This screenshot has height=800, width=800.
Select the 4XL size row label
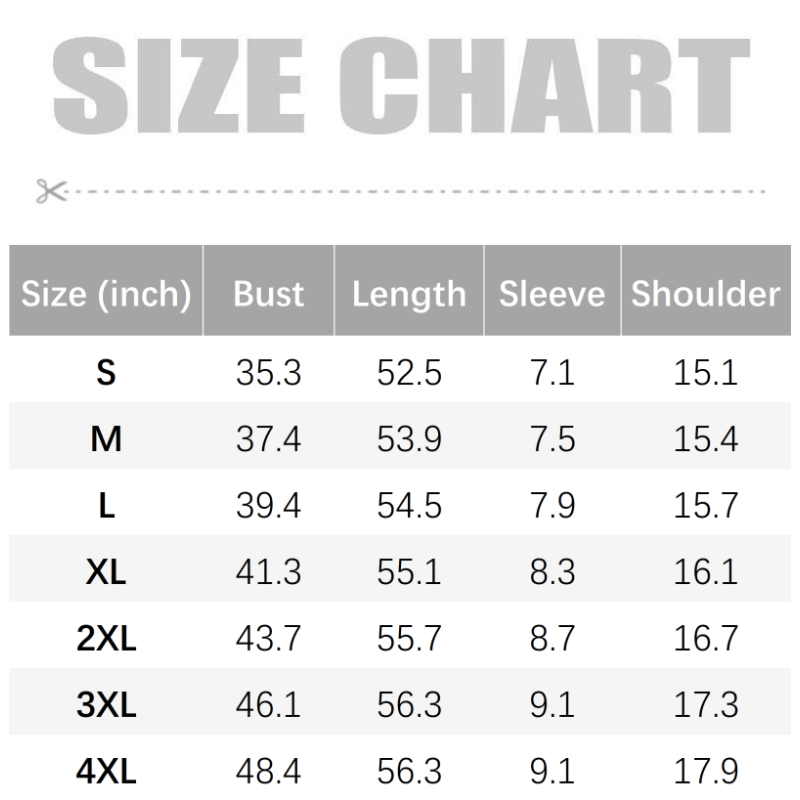coord(106,771)
